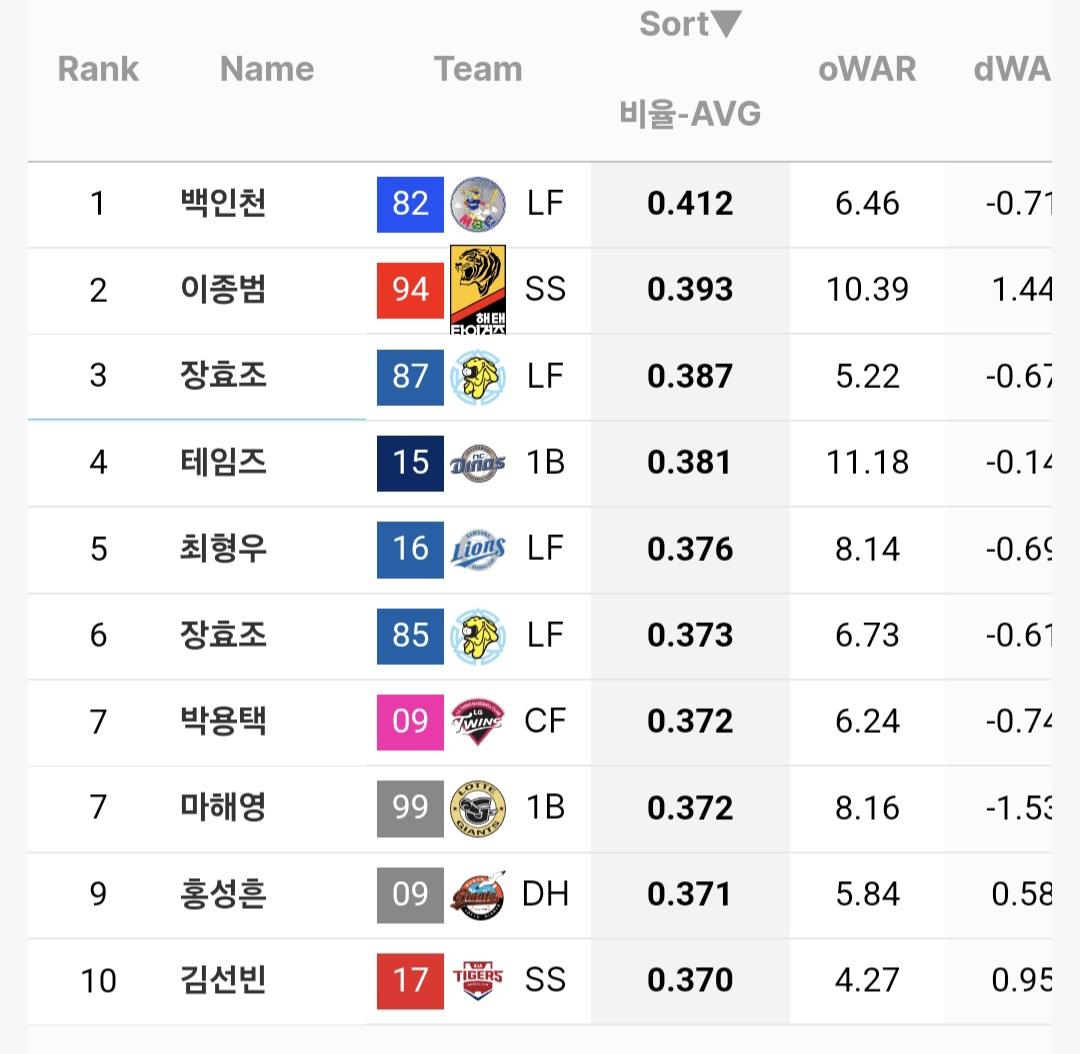Open player 테임즈's profile link

[x=223, y=462]
